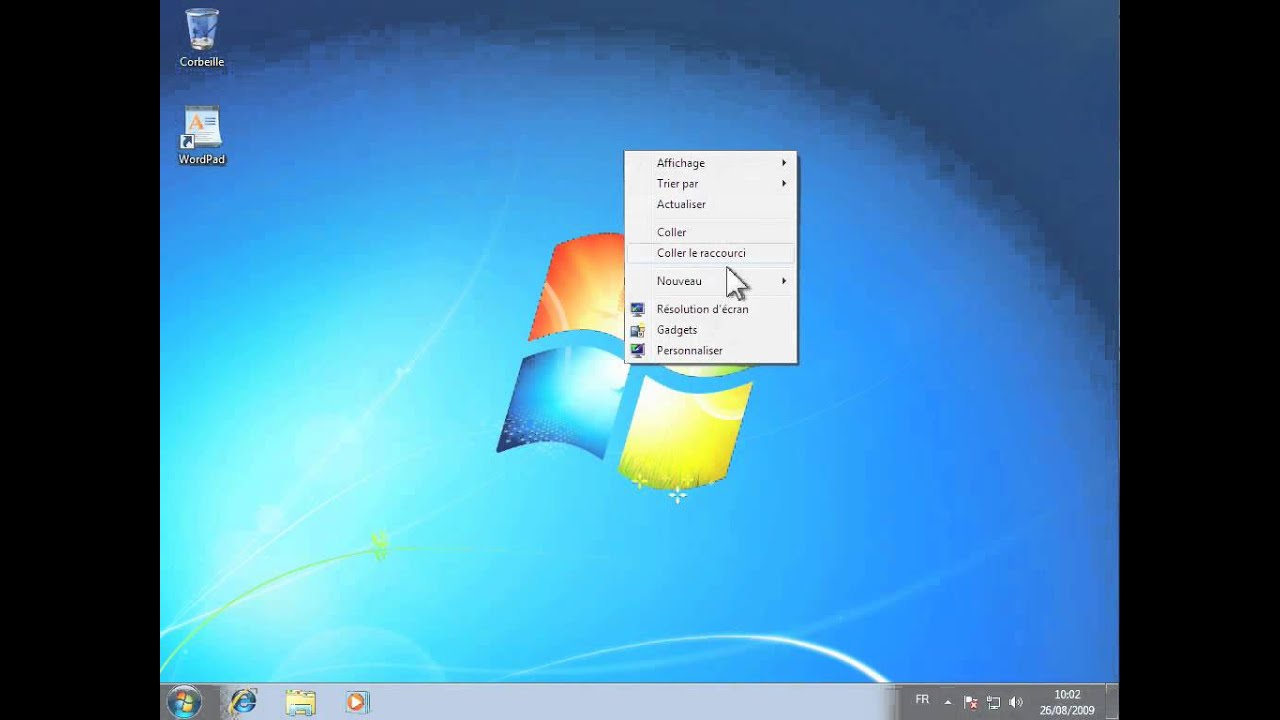Expand the Affichage submenu arrow
This screenshot has width=1280, height=720.
[784, 163]
